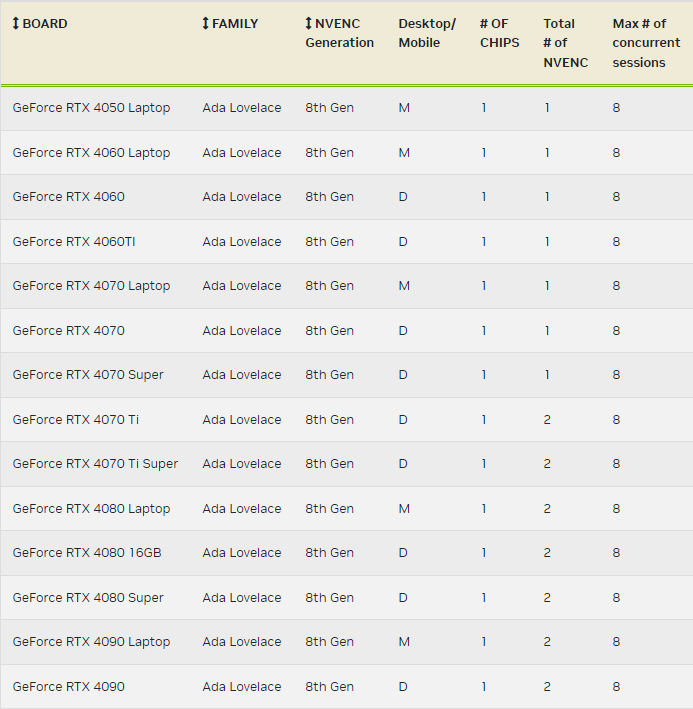
Task: Click Max # of concurrent sessions header
Action: tap(646, 43)
